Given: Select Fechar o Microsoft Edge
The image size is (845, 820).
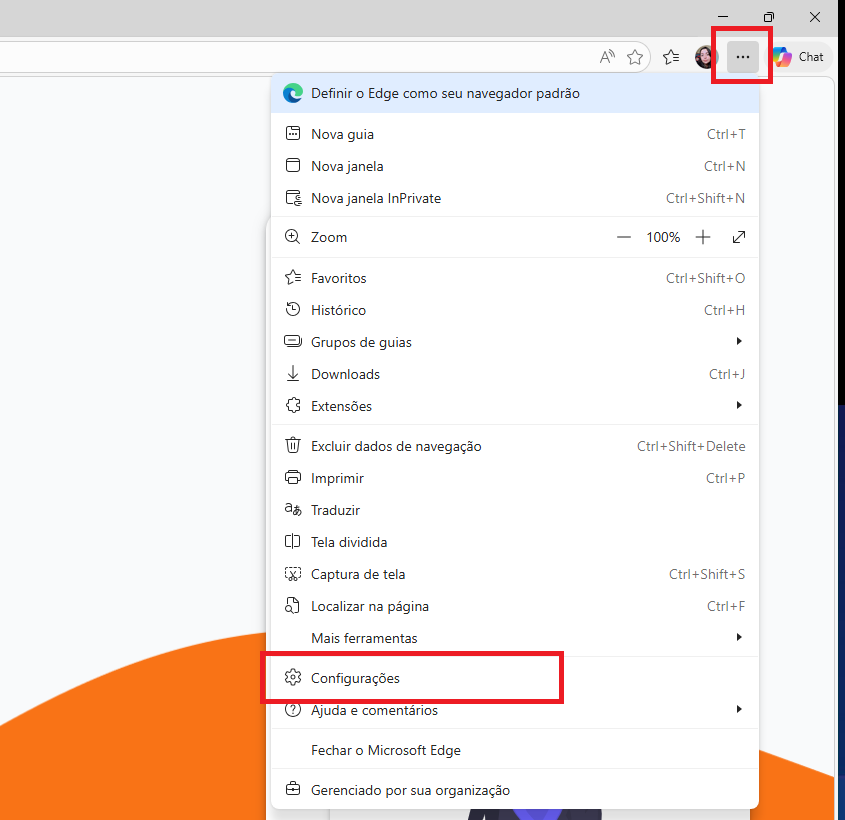Looking at the screenshot, I should (515, 750).
